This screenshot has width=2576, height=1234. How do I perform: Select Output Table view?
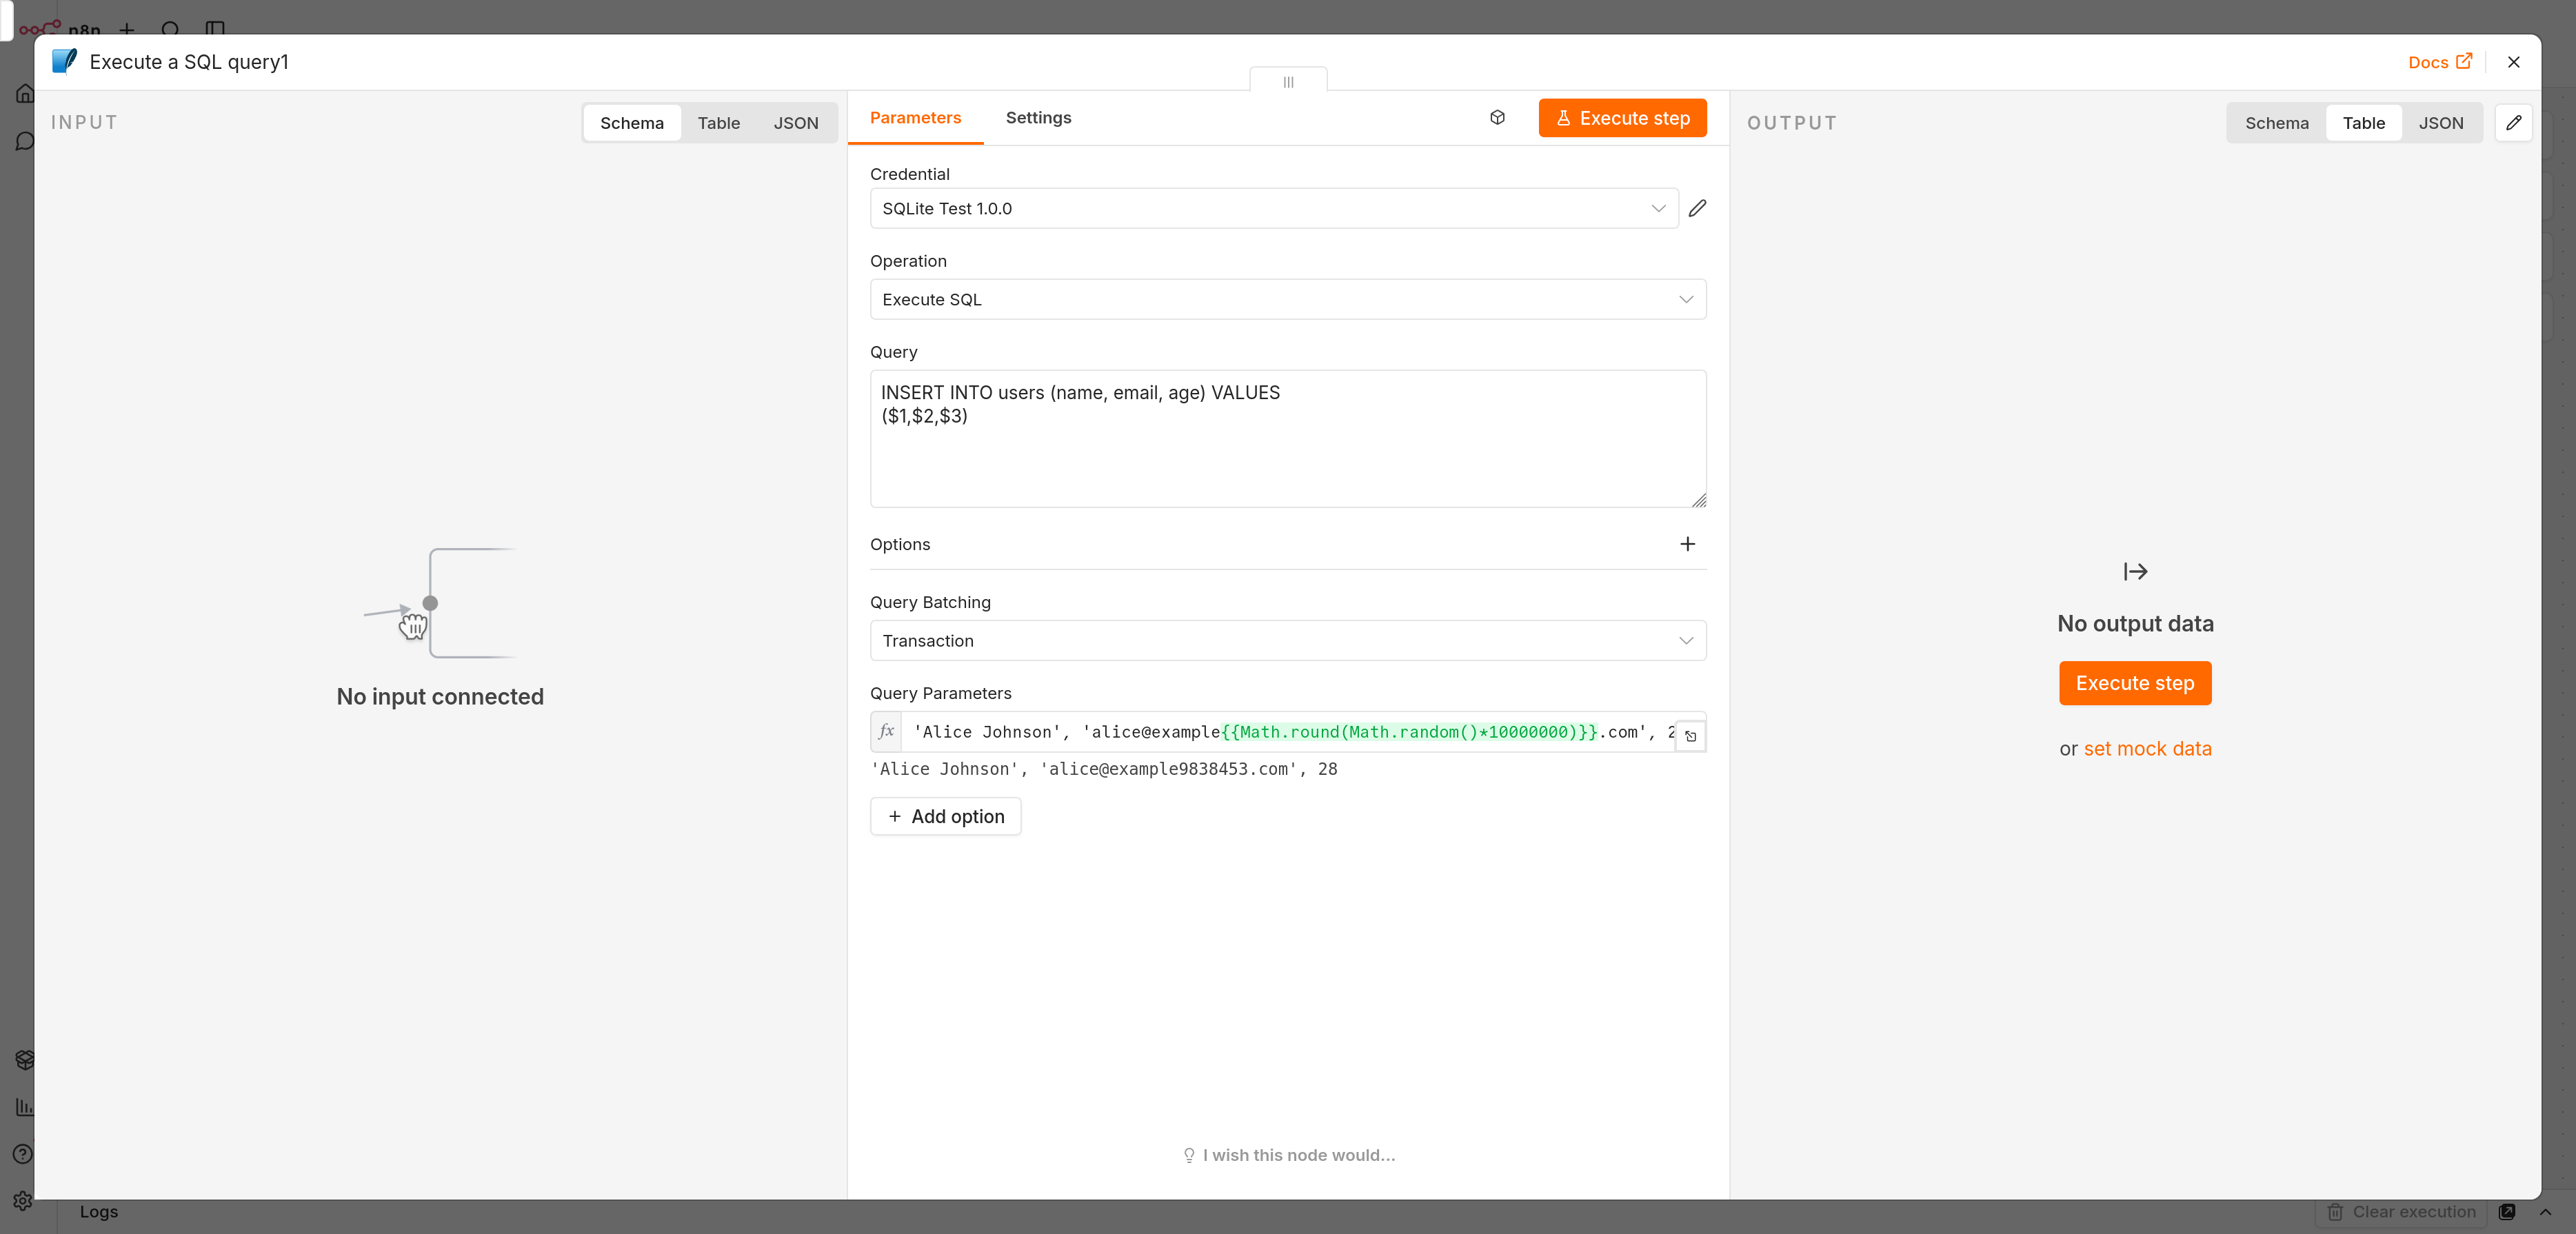point(2363,123)
